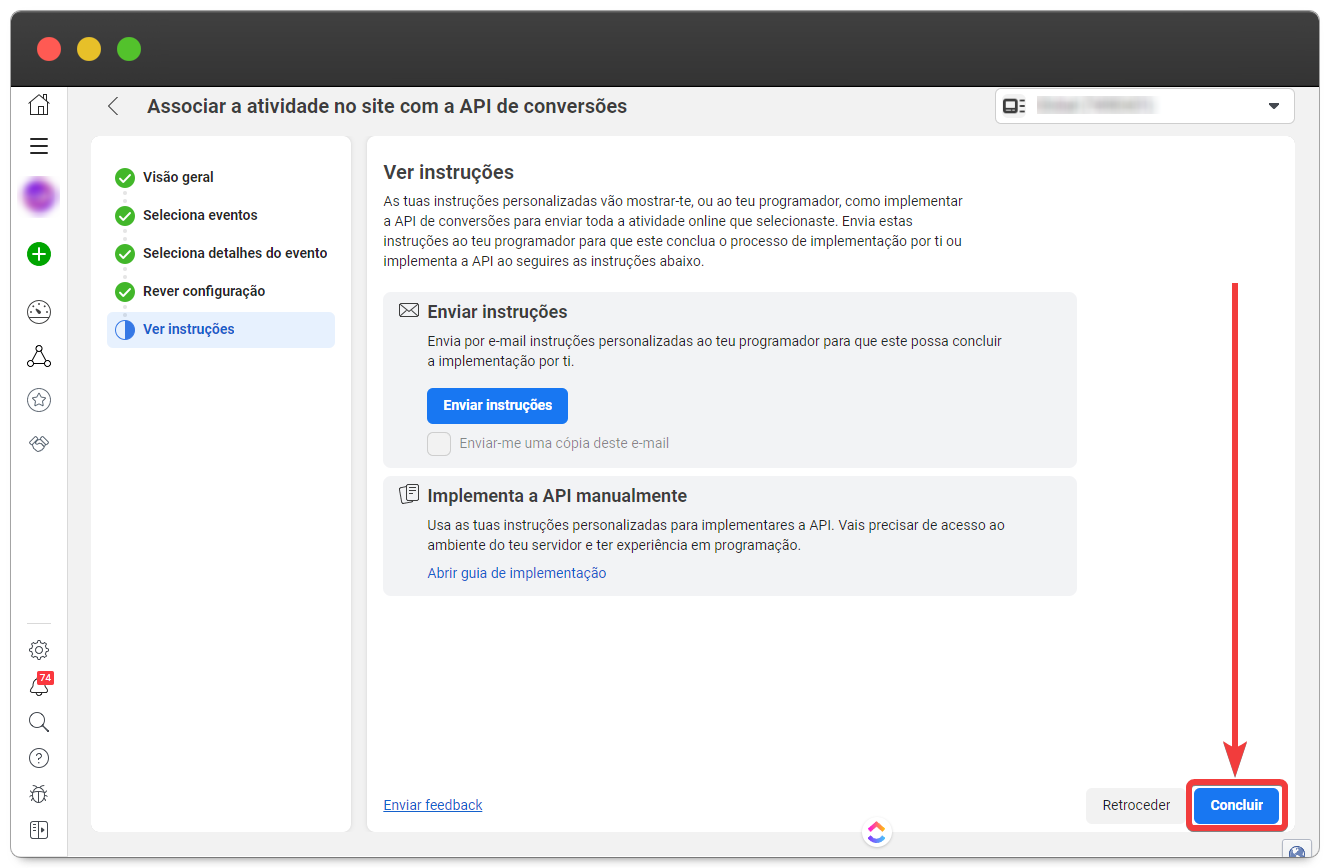Open the help question mark icon
This screenshot has height=868, width=1330.
pos(39,758)
